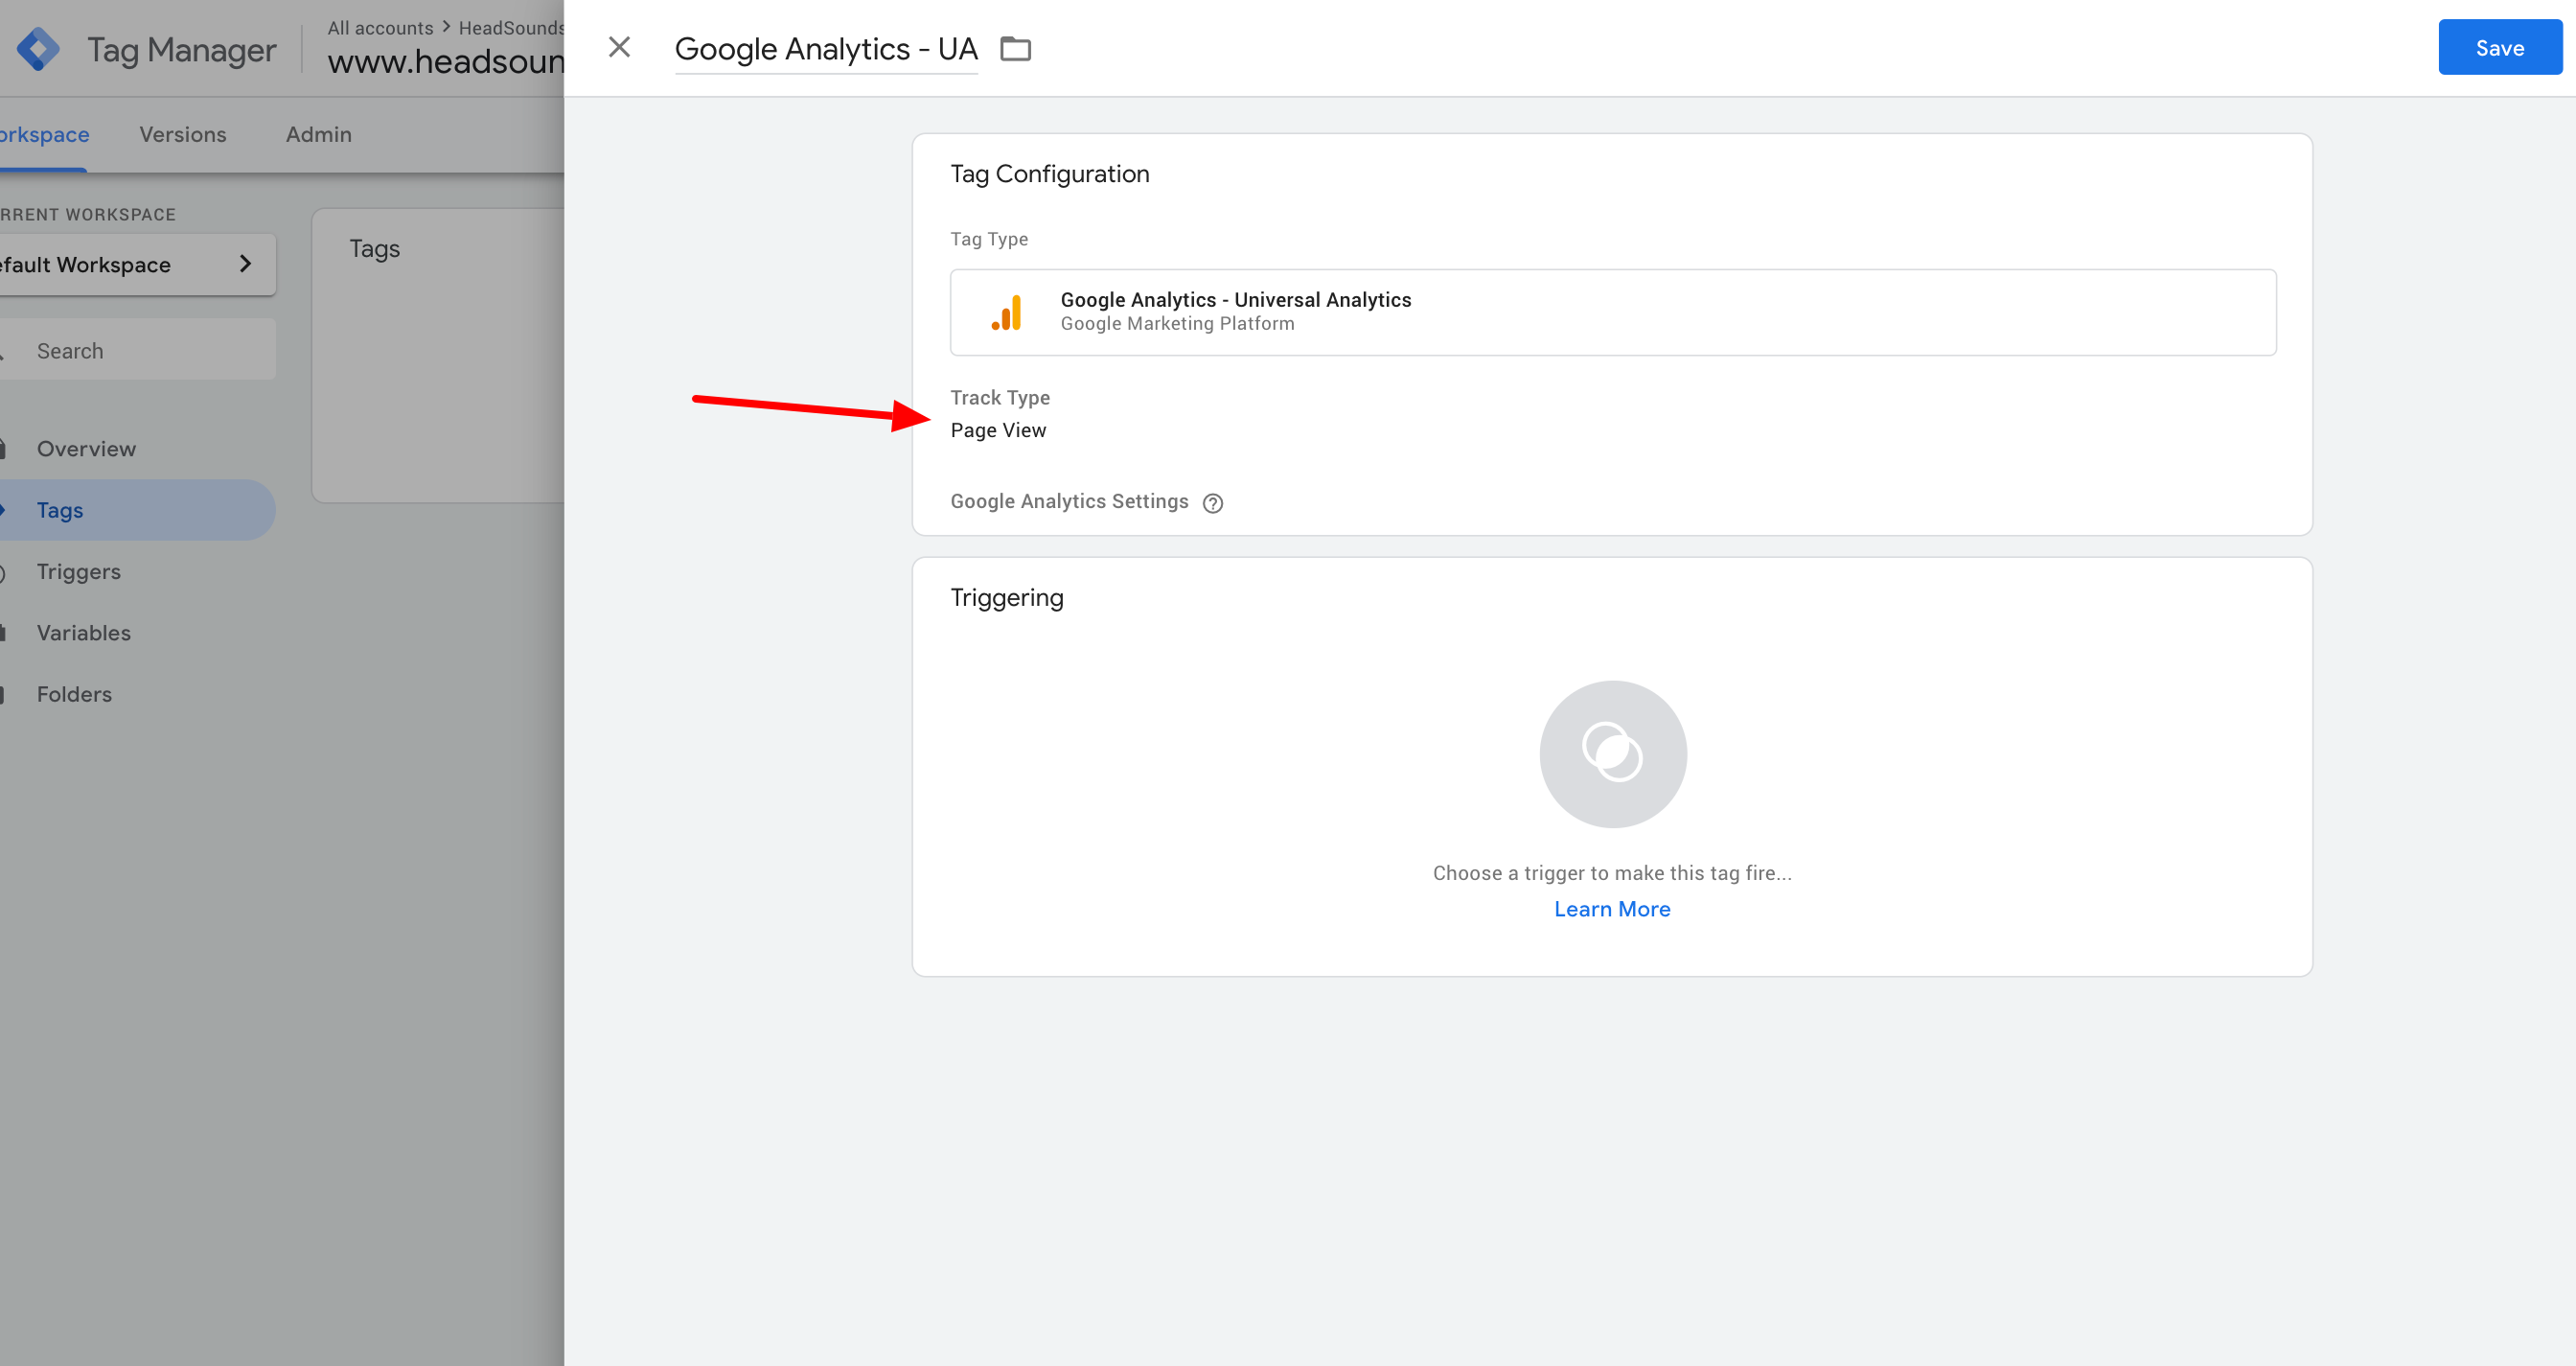The height and width of the screenshot is (1366, 2576).
Task: Switch to the Versions tab
Action: click(183, 134)
